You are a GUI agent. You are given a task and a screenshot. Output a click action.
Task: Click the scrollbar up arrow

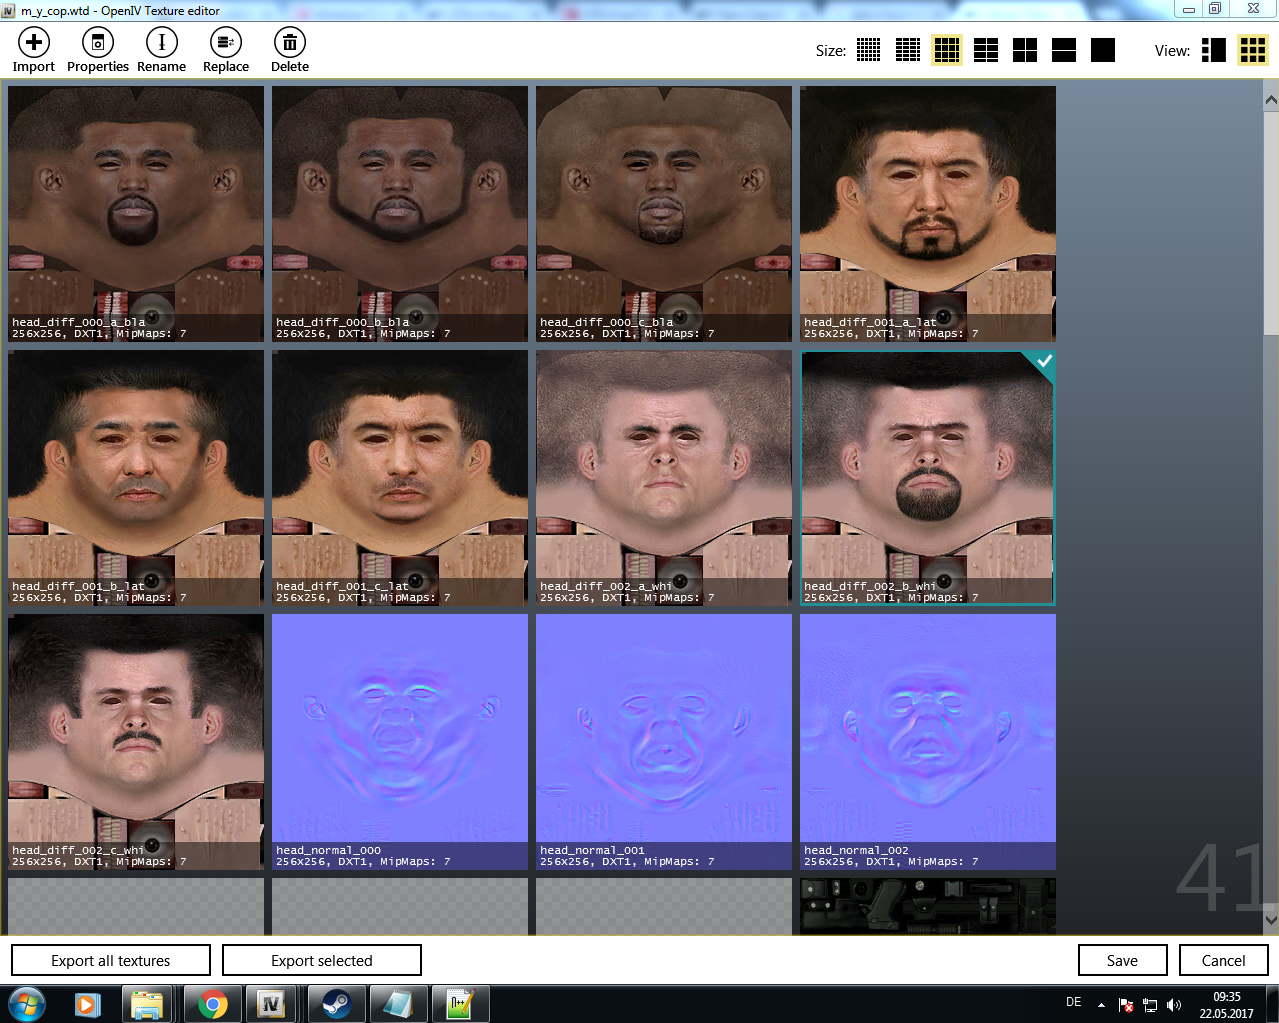click(1271, 100)
